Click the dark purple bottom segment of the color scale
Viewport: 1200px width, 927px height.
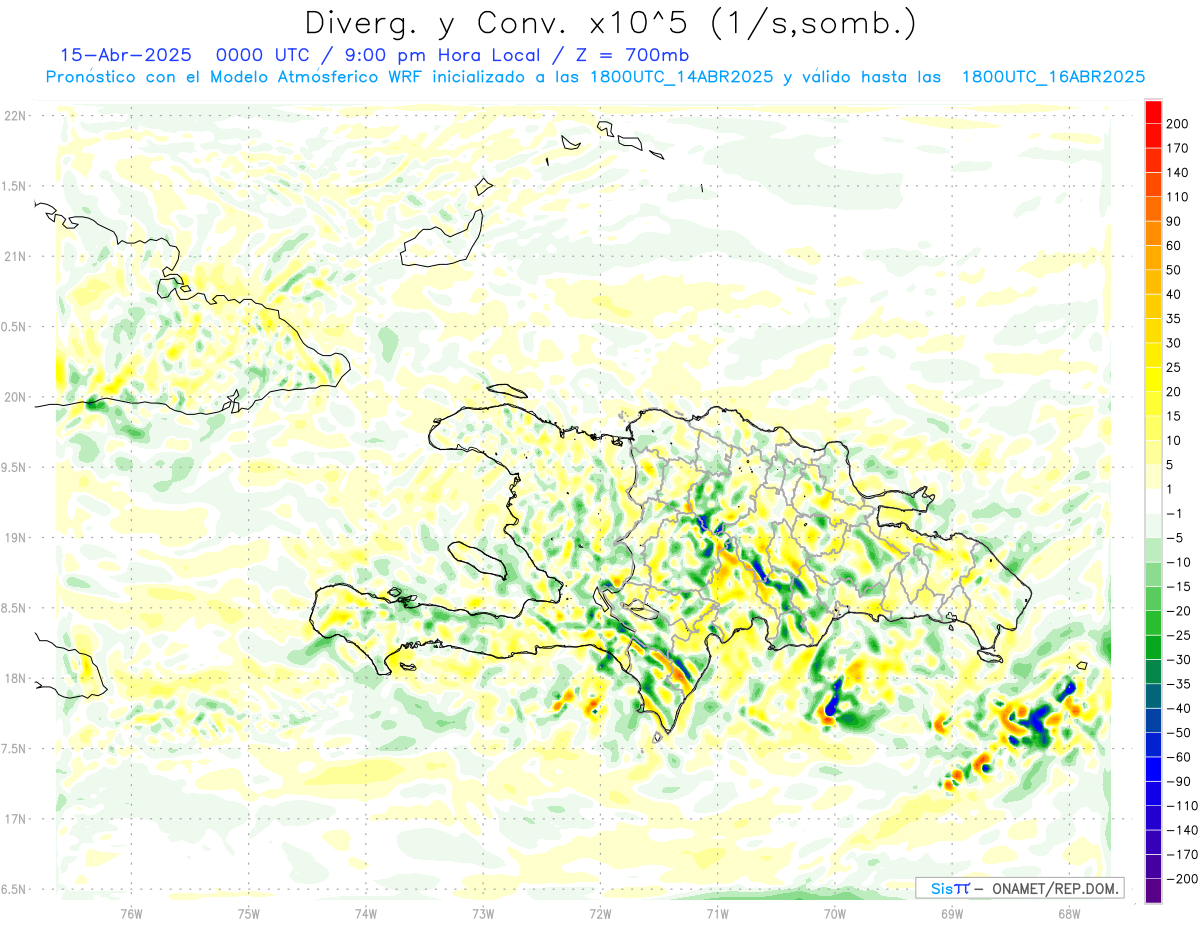1154,891
